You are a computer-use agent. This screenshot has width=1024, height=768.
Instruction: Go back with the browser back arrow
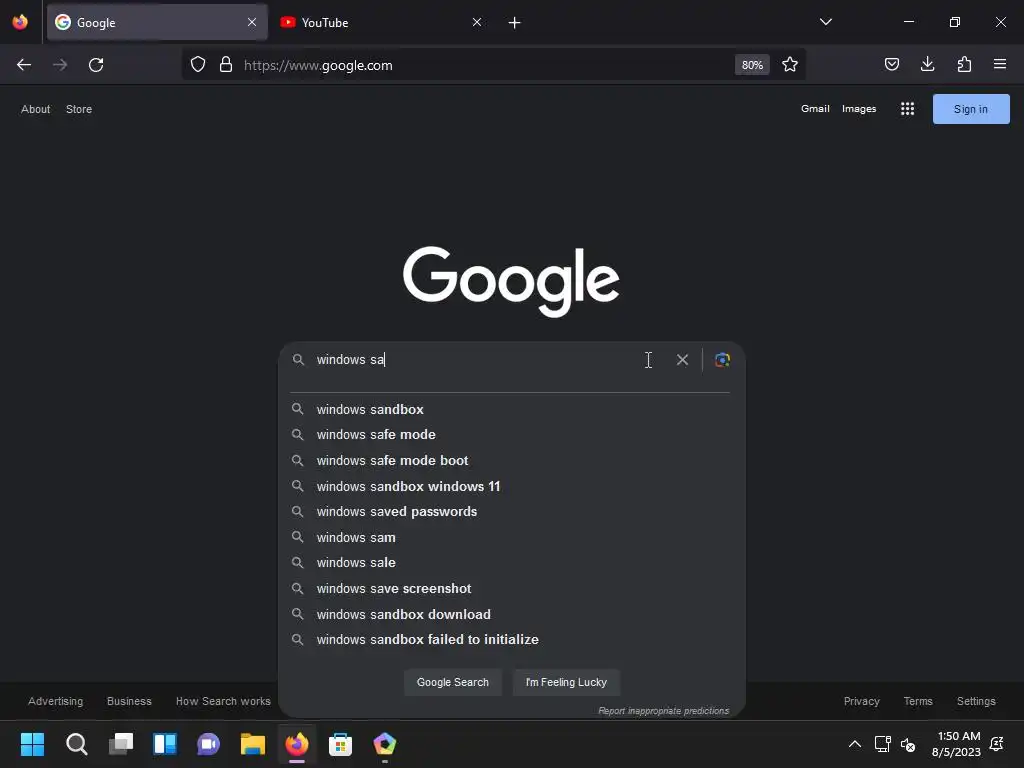(24, 65)
